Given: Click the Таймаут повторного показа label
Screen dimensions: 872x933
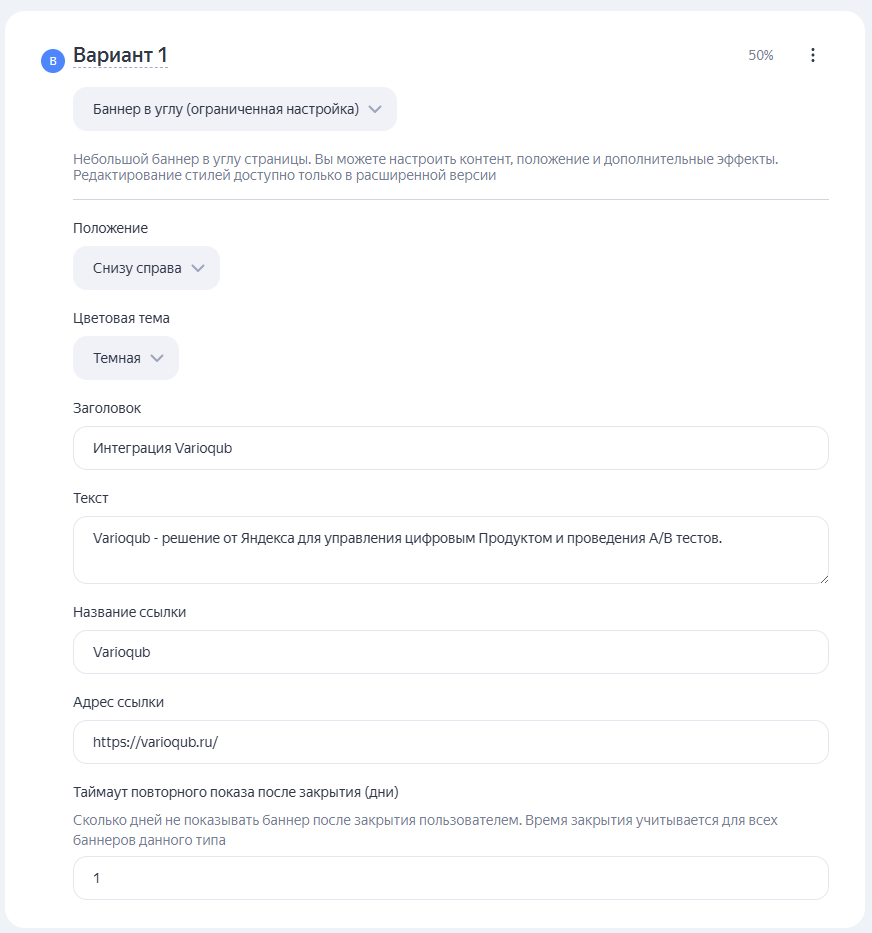Looking at the screenshot, I should click(236, 793).
